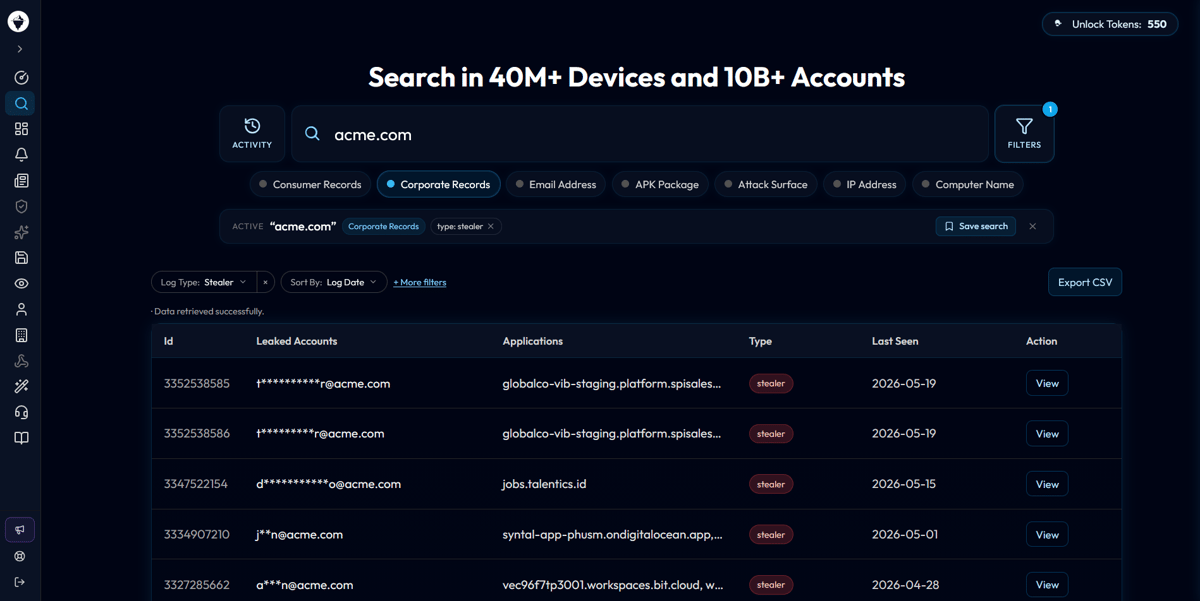
Task: Click the '+ More filters' link
Action: coord(420,283)
